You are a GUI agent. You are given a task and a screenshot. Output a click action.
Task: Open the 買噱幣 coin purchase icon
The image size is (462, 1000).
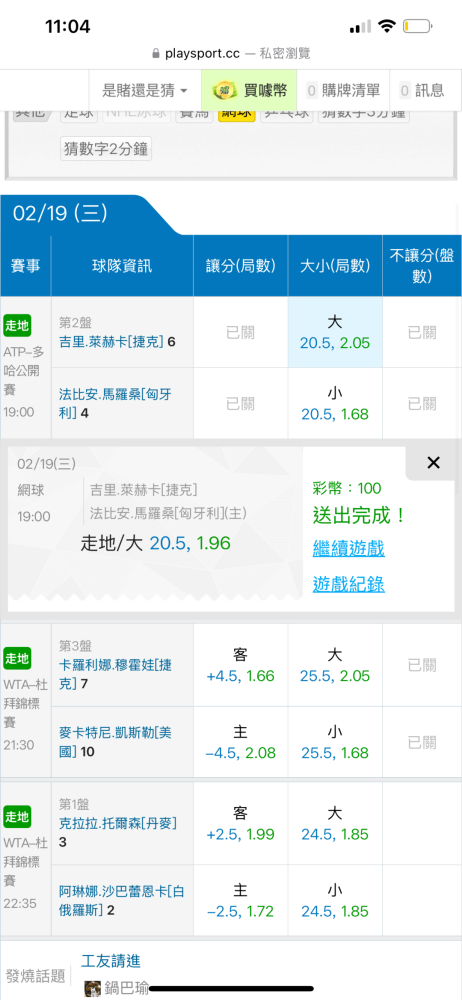point(249,91)
